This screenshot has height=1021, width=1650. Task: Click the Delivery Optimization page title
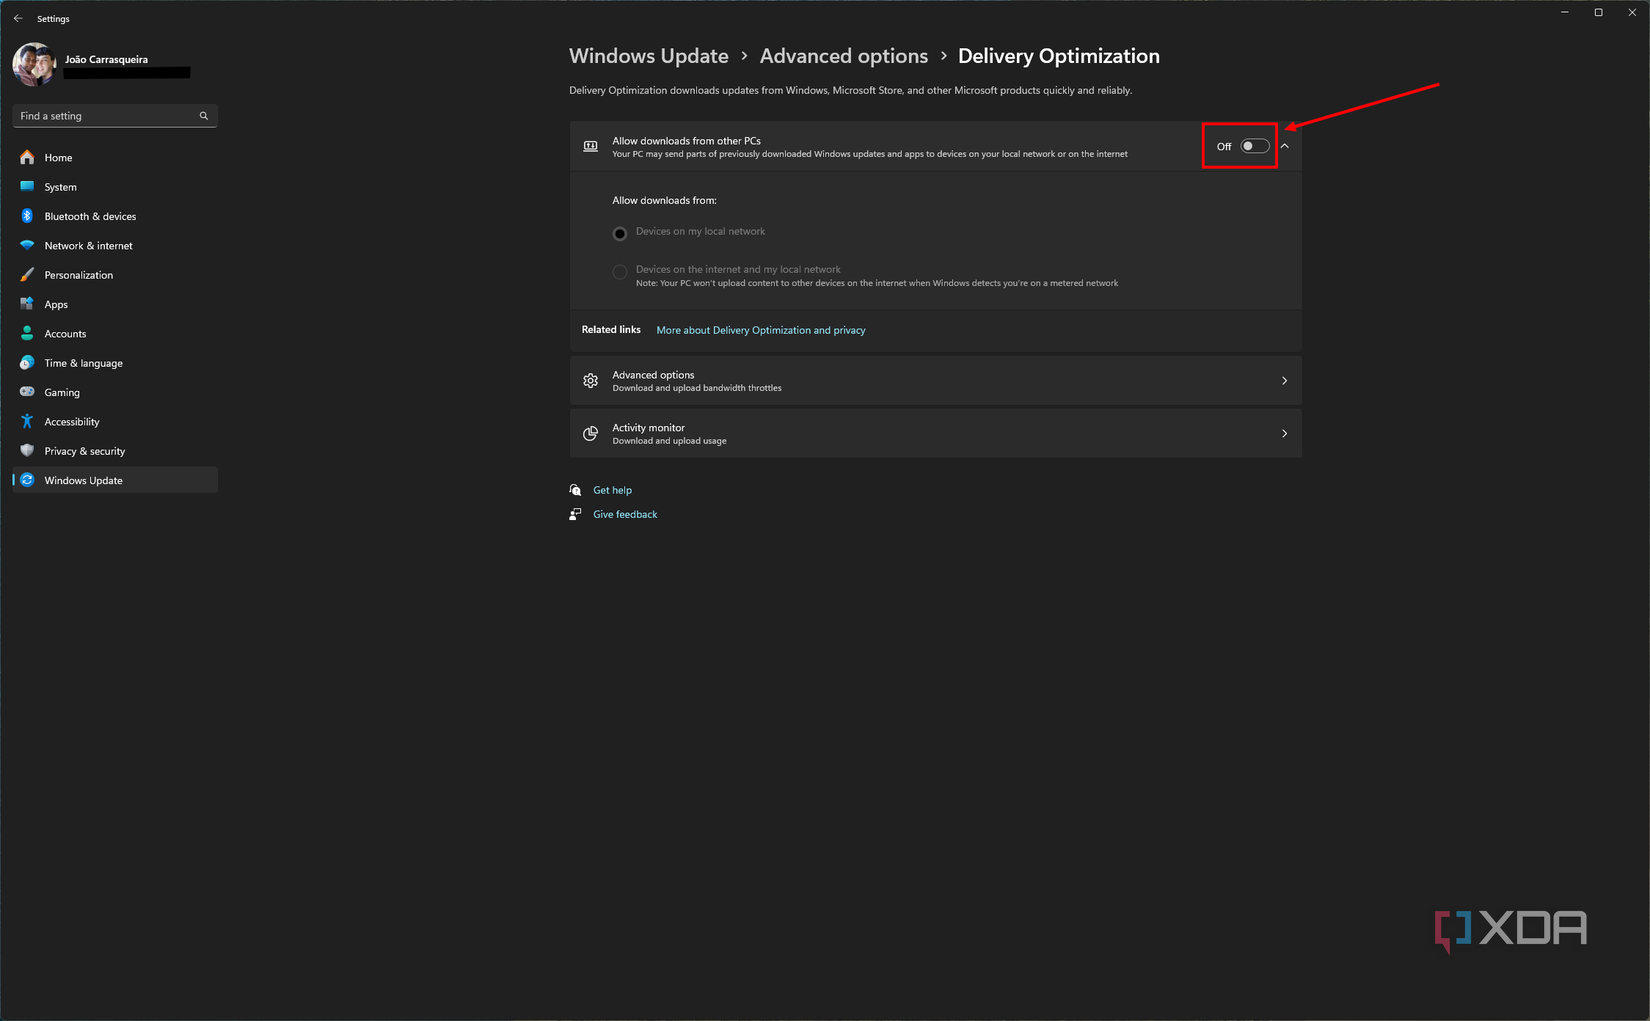tap(1059, 56)
